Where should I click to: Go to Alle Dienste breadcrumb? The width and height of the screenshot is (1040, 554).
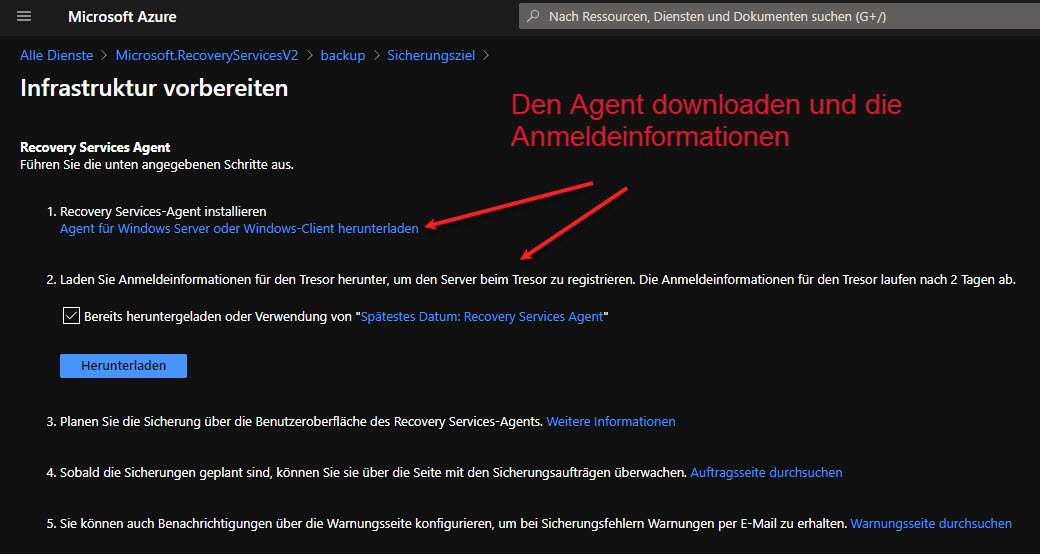(x=56, y=56)
